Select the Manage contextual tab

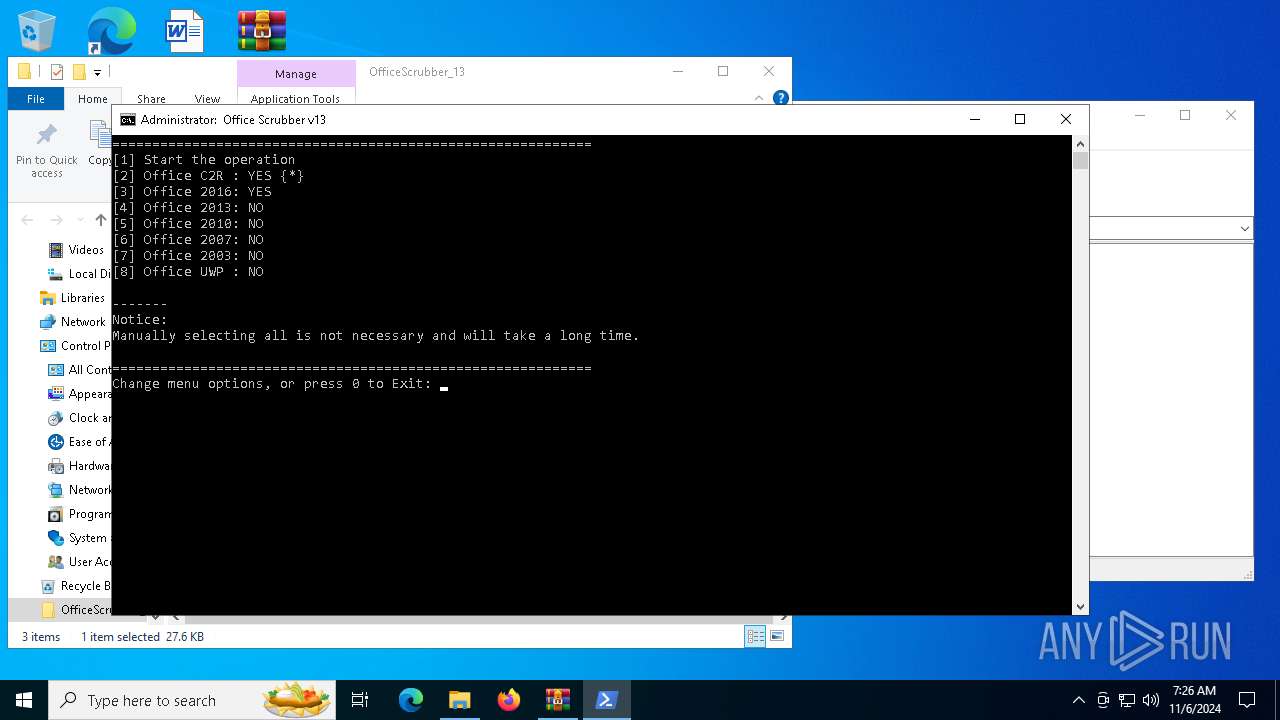click(x=296, y=74)
